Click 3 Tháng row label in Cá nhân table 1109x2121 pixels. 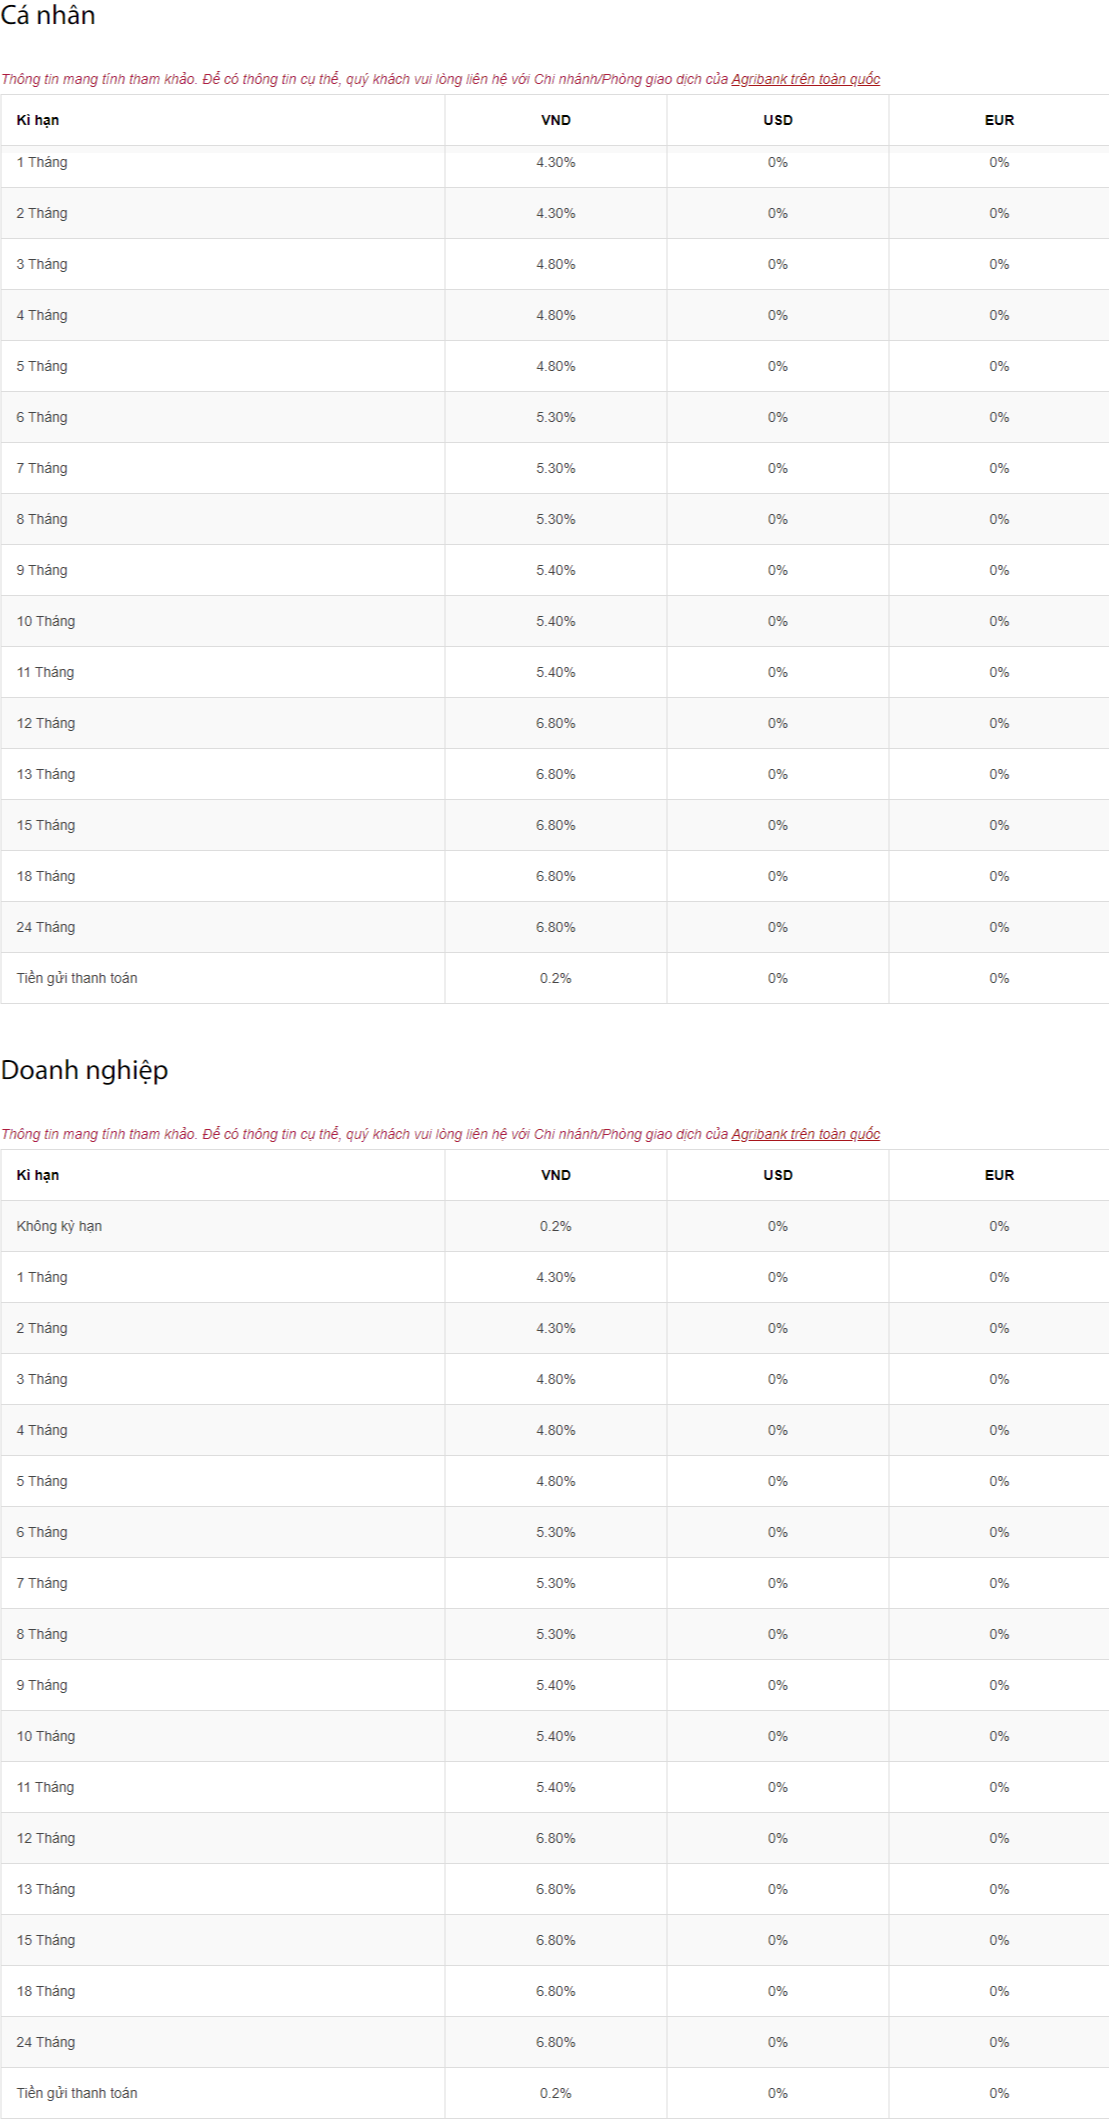coord(42,264)
